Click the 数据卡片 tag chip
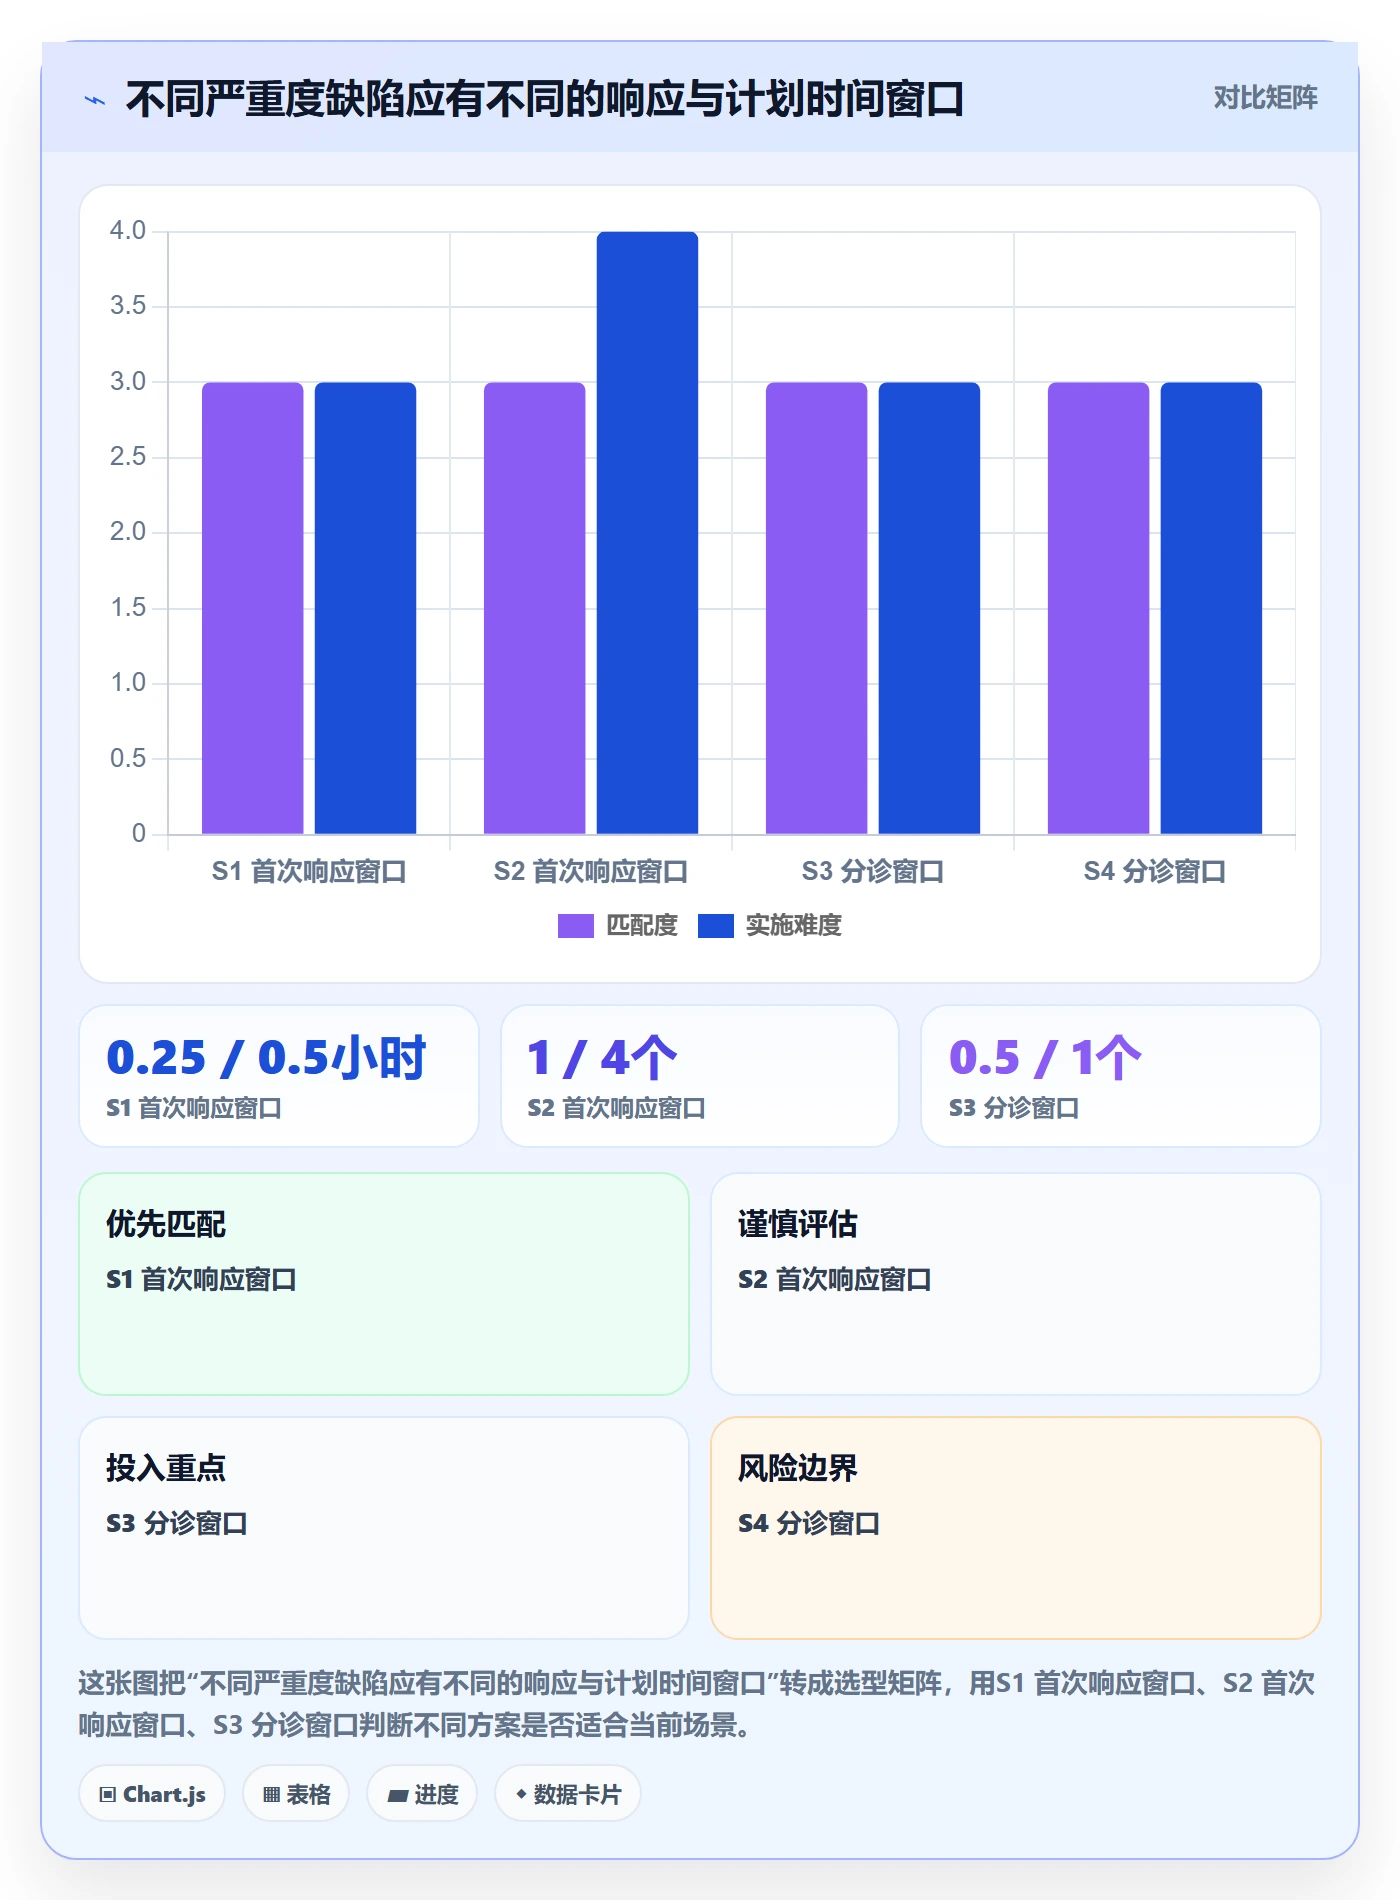 [x=567, y=1794]
